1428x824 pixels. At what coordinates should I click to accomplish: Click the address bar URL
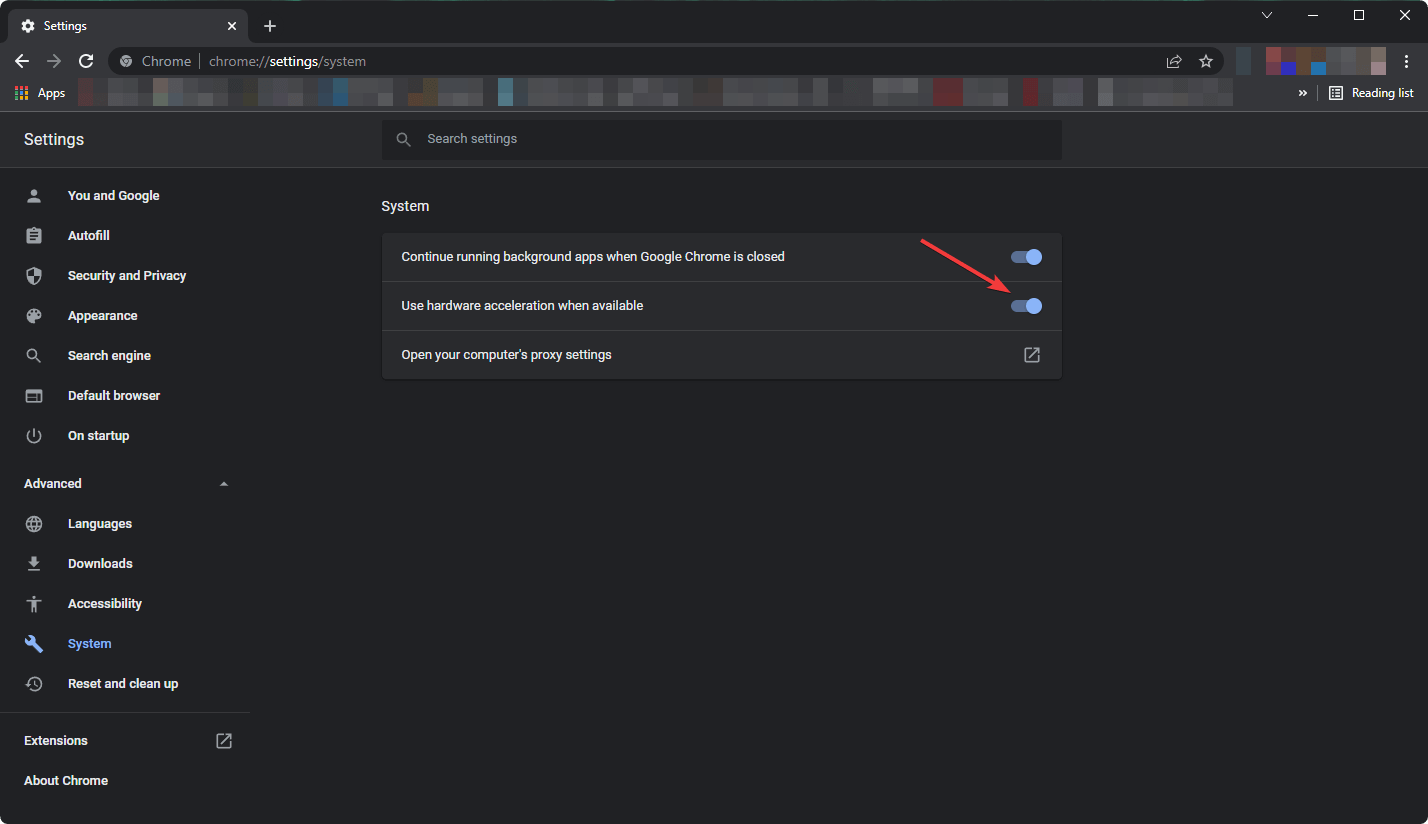pyautogui.click(x=287, y=61)
